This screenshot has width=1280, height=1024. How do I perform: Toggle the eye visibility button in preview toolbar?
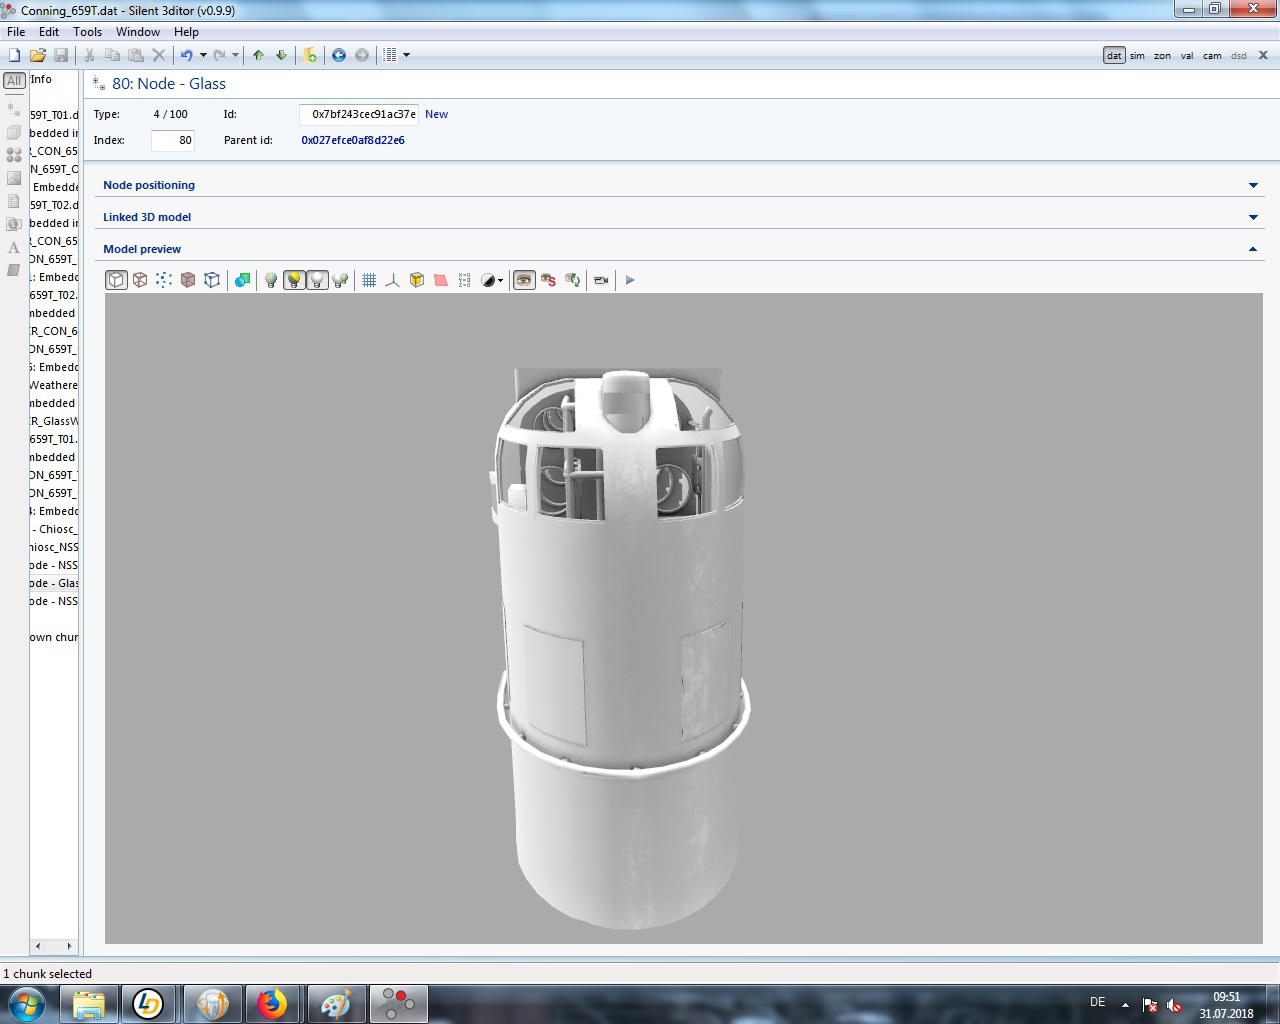(x=524, y=280)
